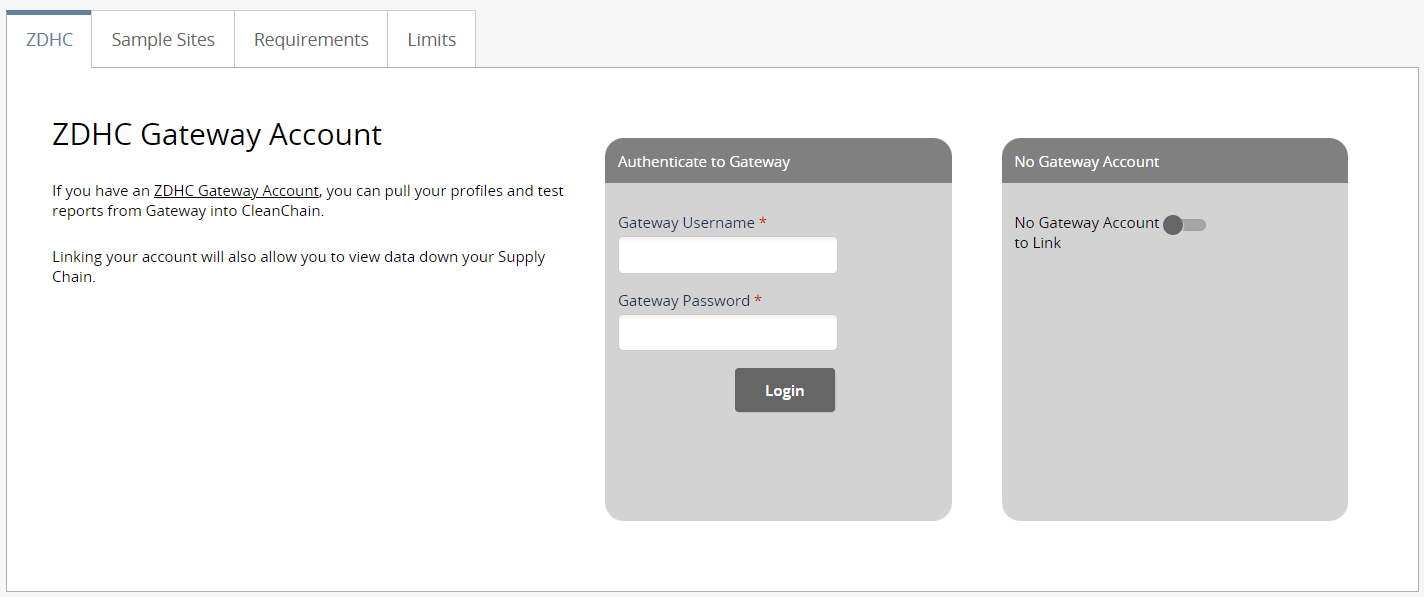
Task: Click the 'Gateway Password' label
Action: [x=690, y=301]
